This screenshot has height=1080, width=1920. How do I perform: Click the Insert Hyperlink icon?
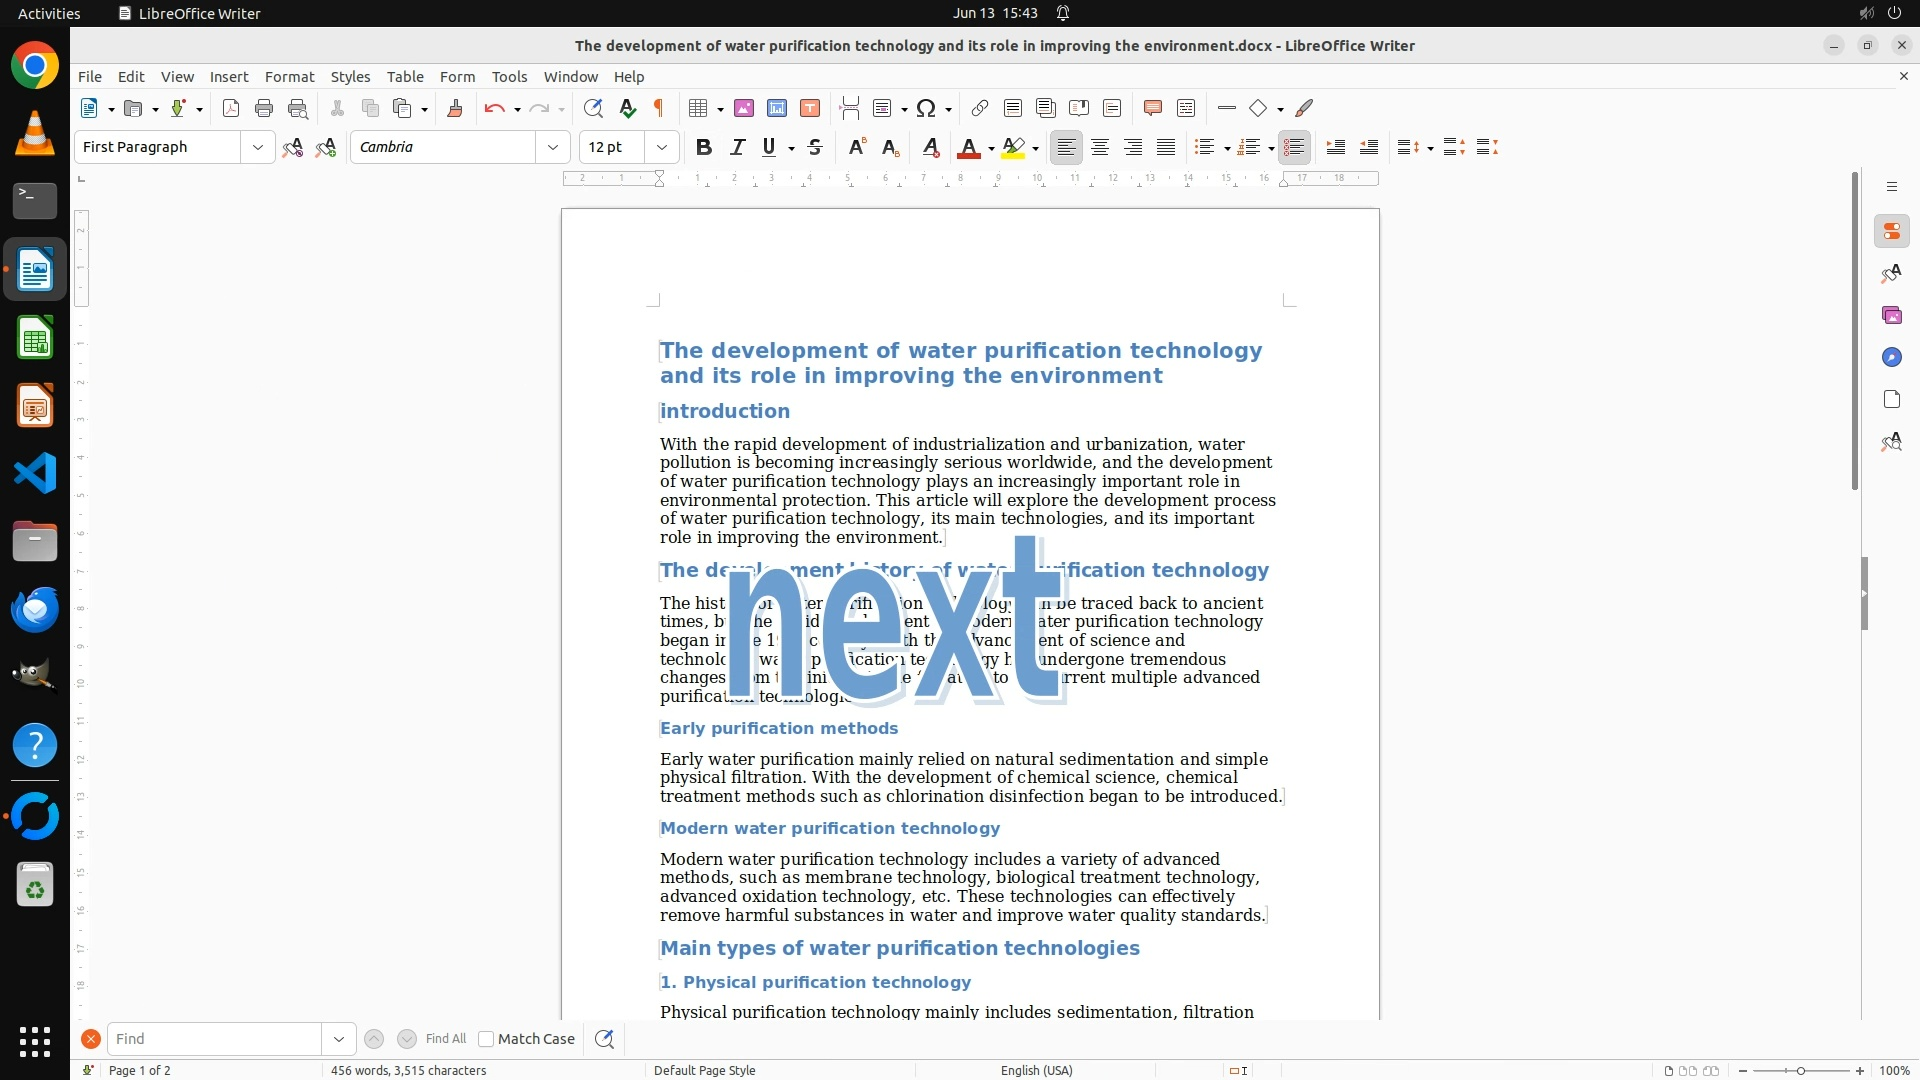(x=980, y=108)
